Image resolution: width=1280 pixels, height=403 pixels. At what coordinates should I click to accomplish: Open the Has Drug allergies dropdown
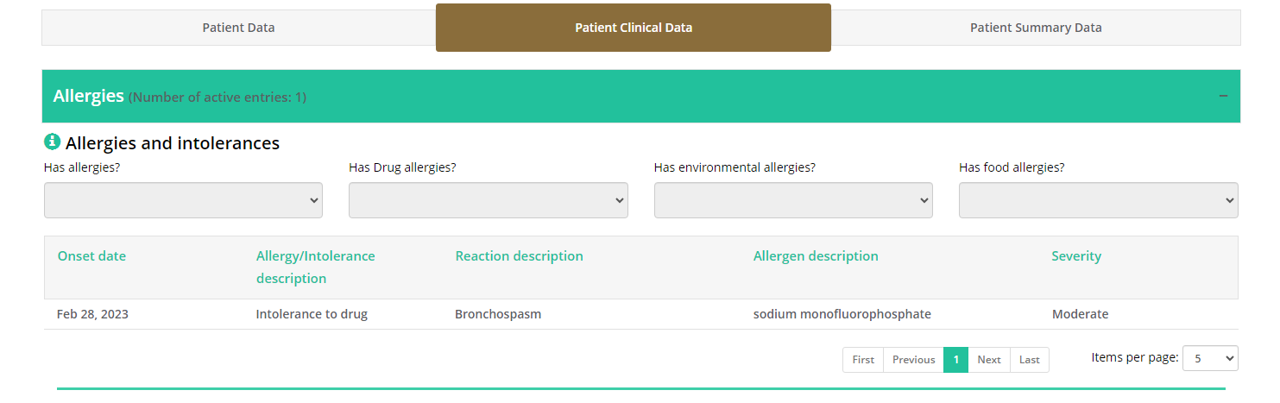pyautogui.click(x=488, y=200)
